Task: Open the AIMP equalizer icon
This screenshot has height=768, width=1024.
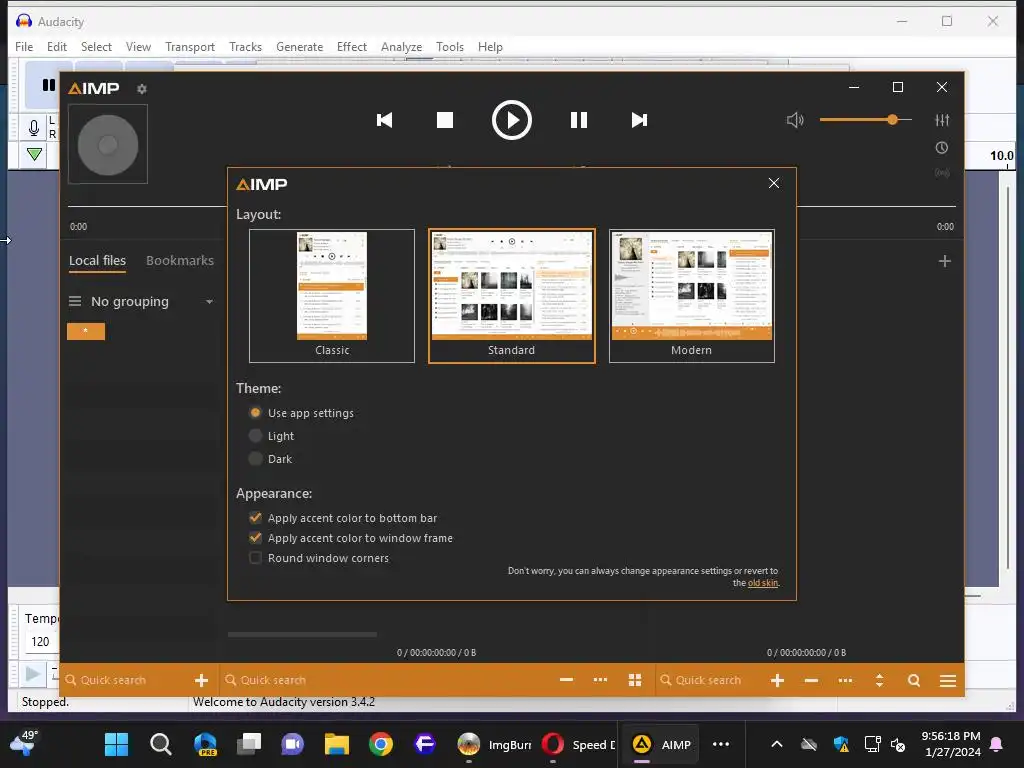Action: [942, 120]
